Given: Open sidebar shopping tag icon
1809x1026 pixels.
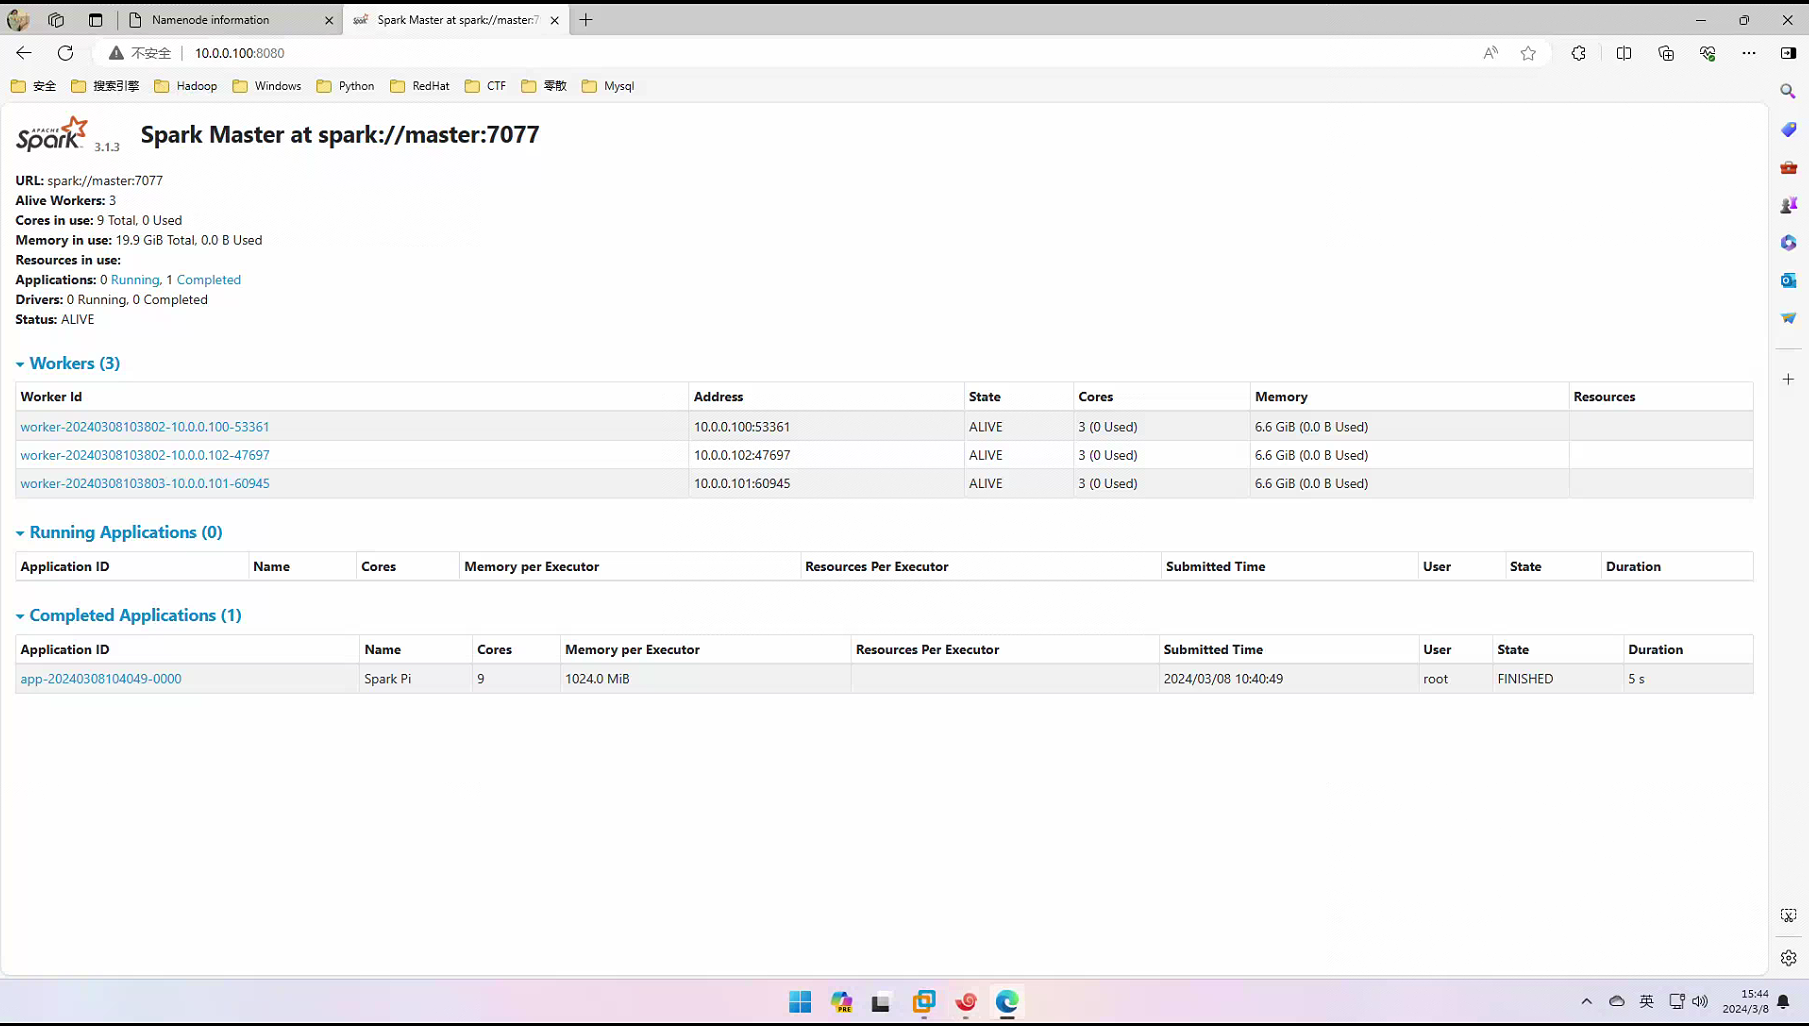Looking at the screenshot, I should click(x=1789, y=129).
